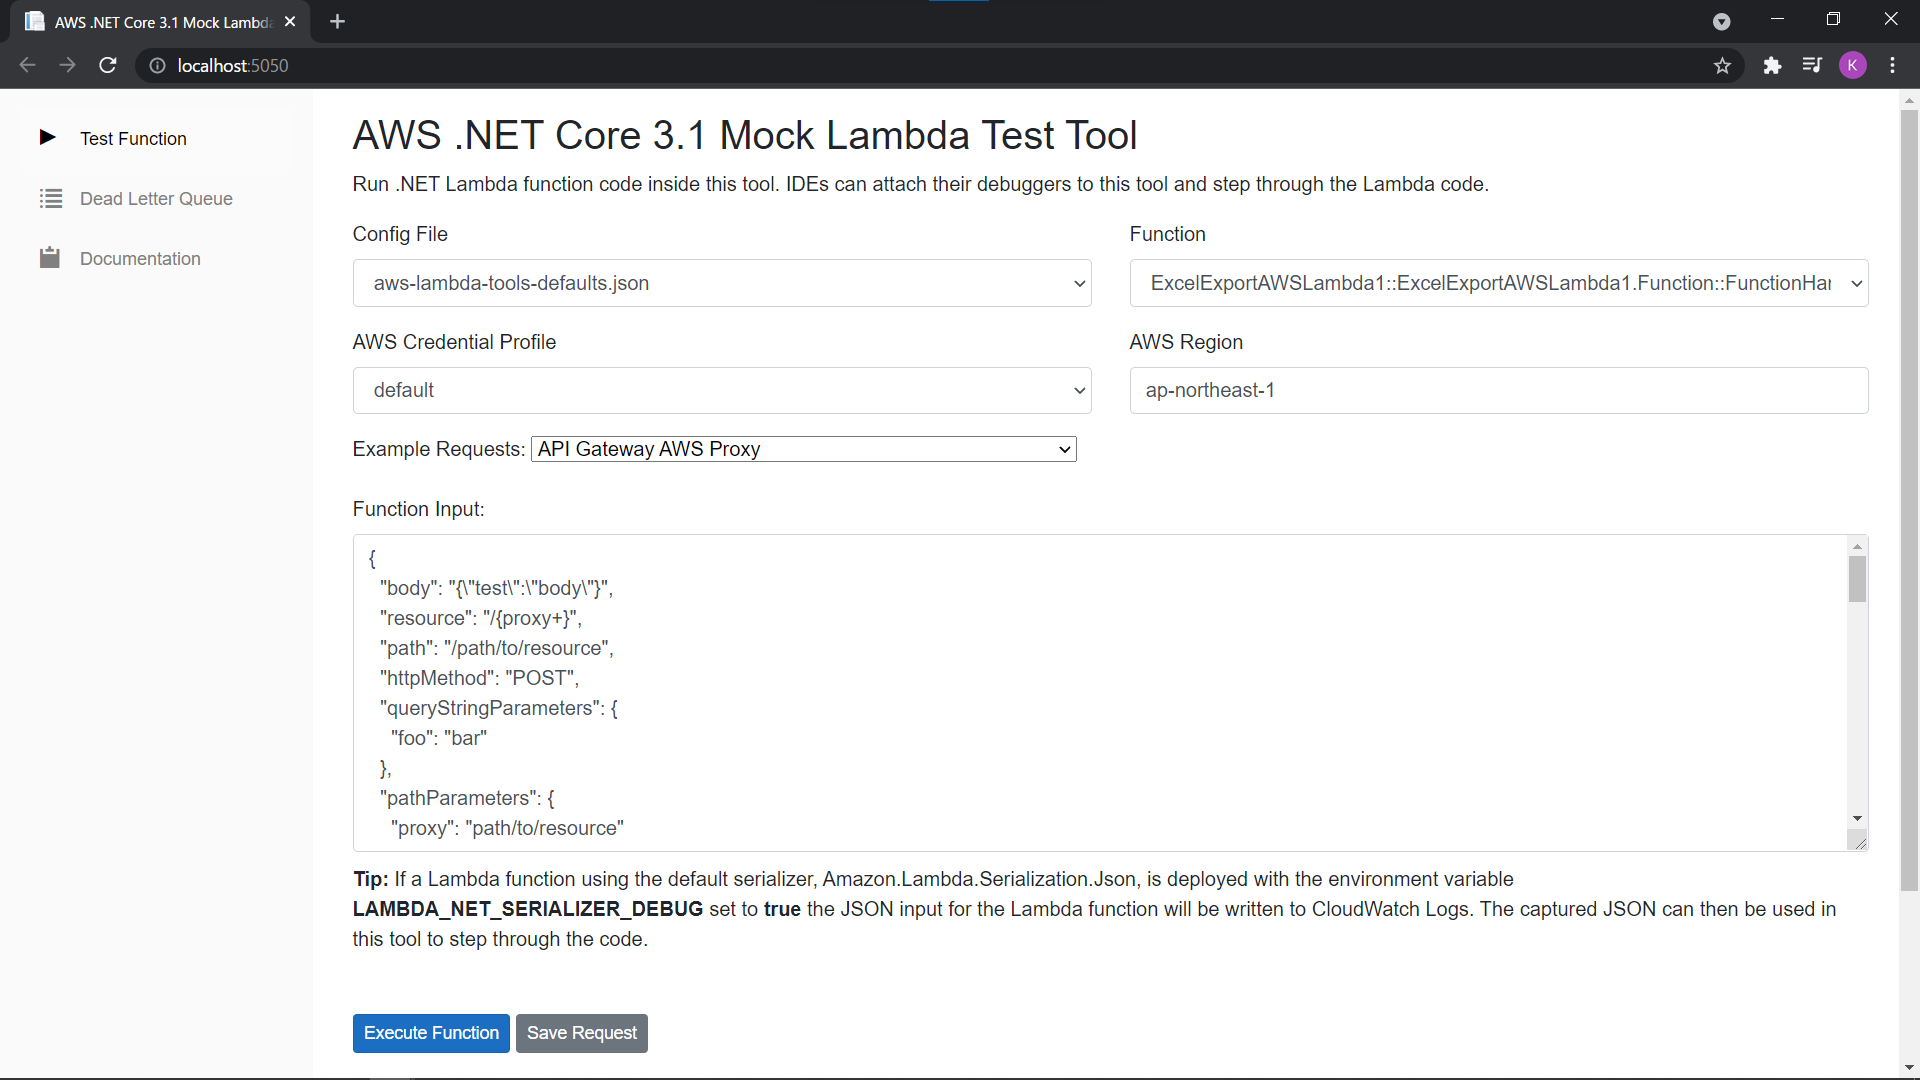This screenshot has height=1080, width=1920.
Task: Click the LAMBDA_NET_SERIALIZER_DEBUG text
Action: point(528,909)
